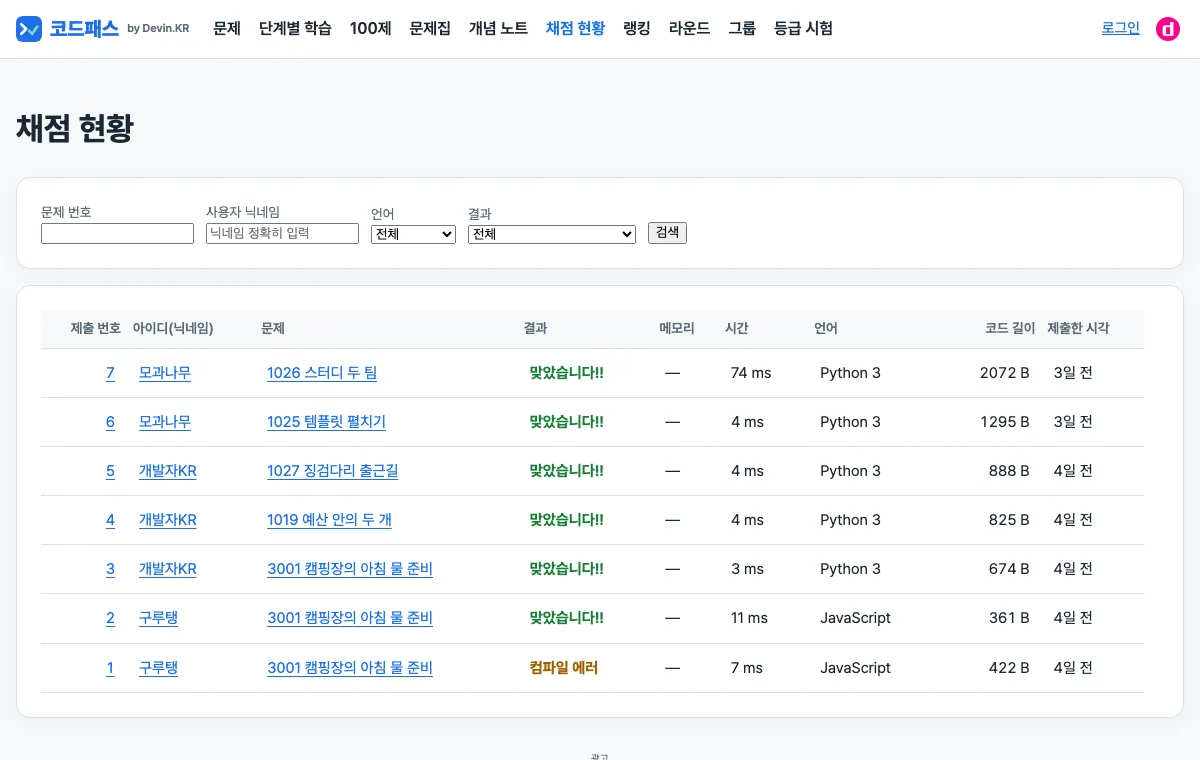The height and width of the screenshot is (760, 1200).
Task: Open submission number 1
Action: pos(110,668)
